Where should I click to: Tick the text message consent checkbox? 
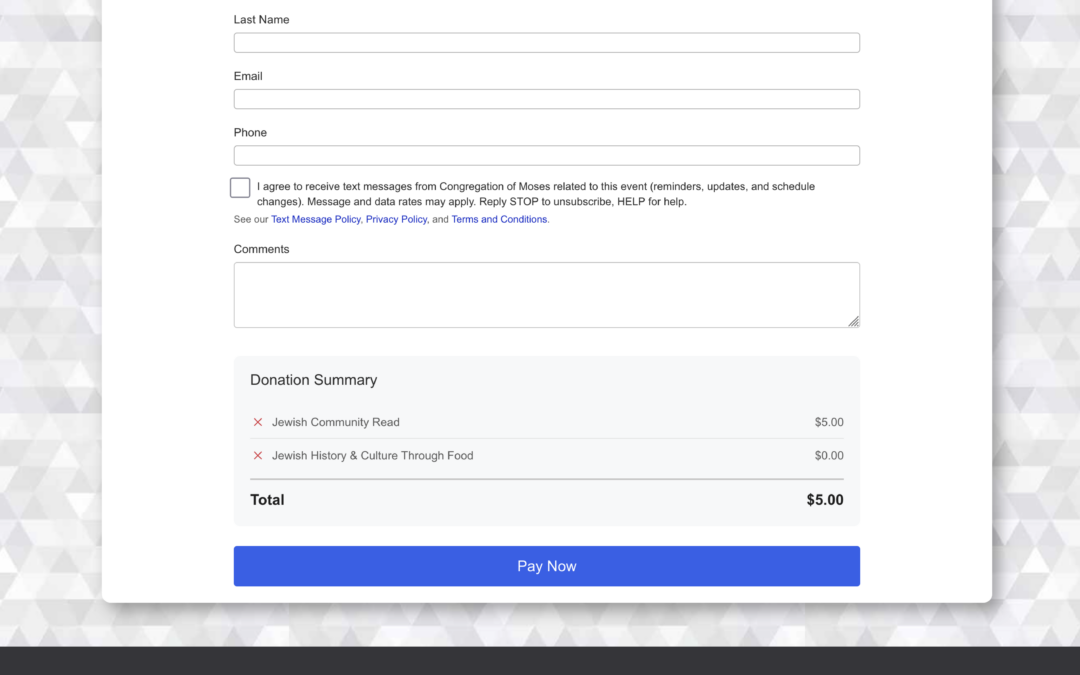pyautogui.click(x=240, y=188)
